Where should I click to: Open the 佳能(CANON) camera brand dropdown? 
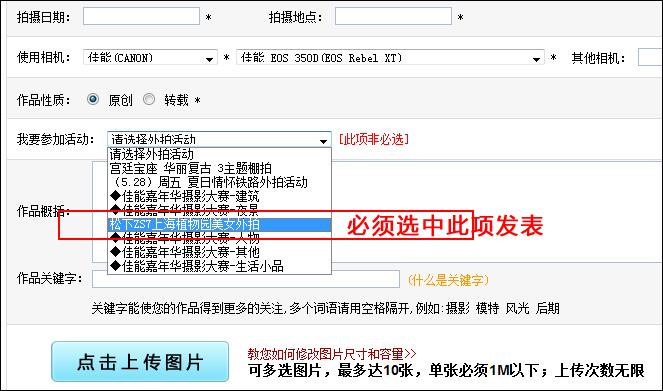151,57
